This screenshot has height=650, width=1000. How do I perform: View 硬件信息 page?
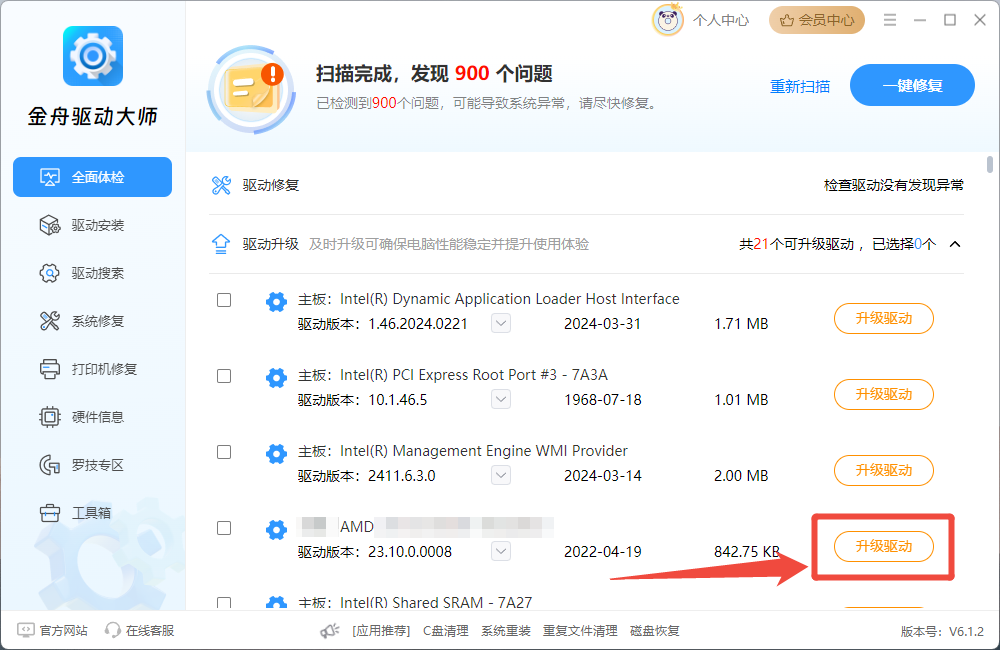[92, 417]
